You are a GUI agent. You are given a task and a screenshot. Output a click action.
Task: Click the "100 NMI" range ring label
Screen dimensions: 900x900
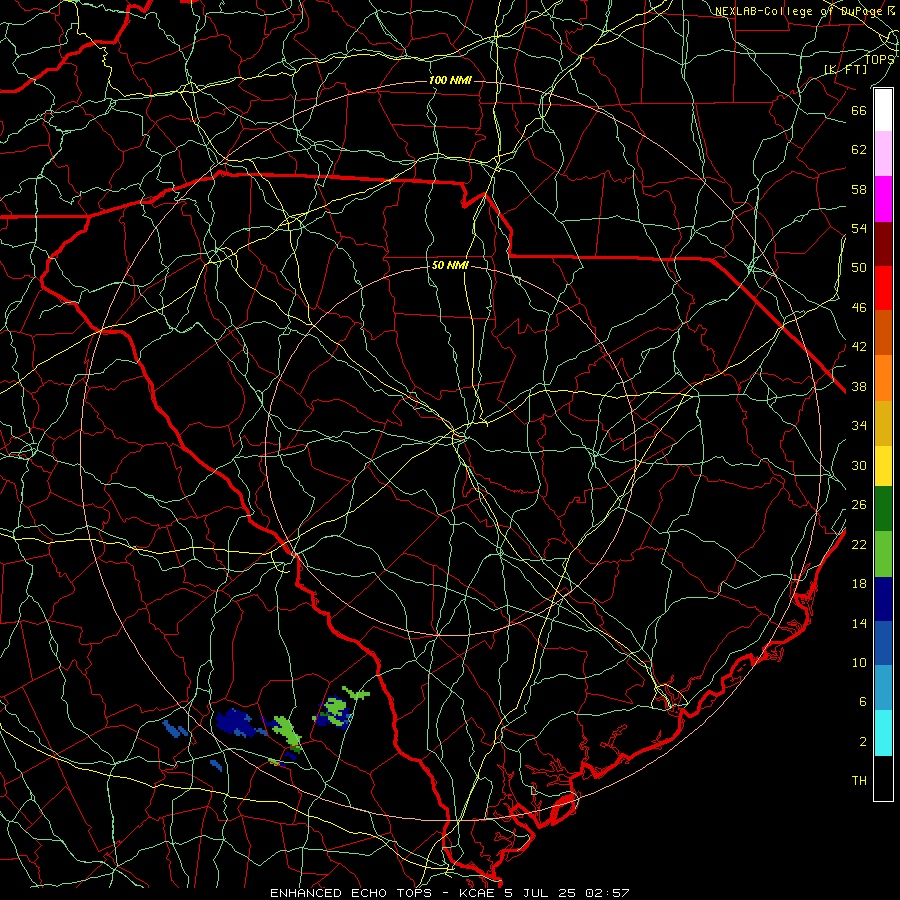pyautogui.click(x=450, y=80)
